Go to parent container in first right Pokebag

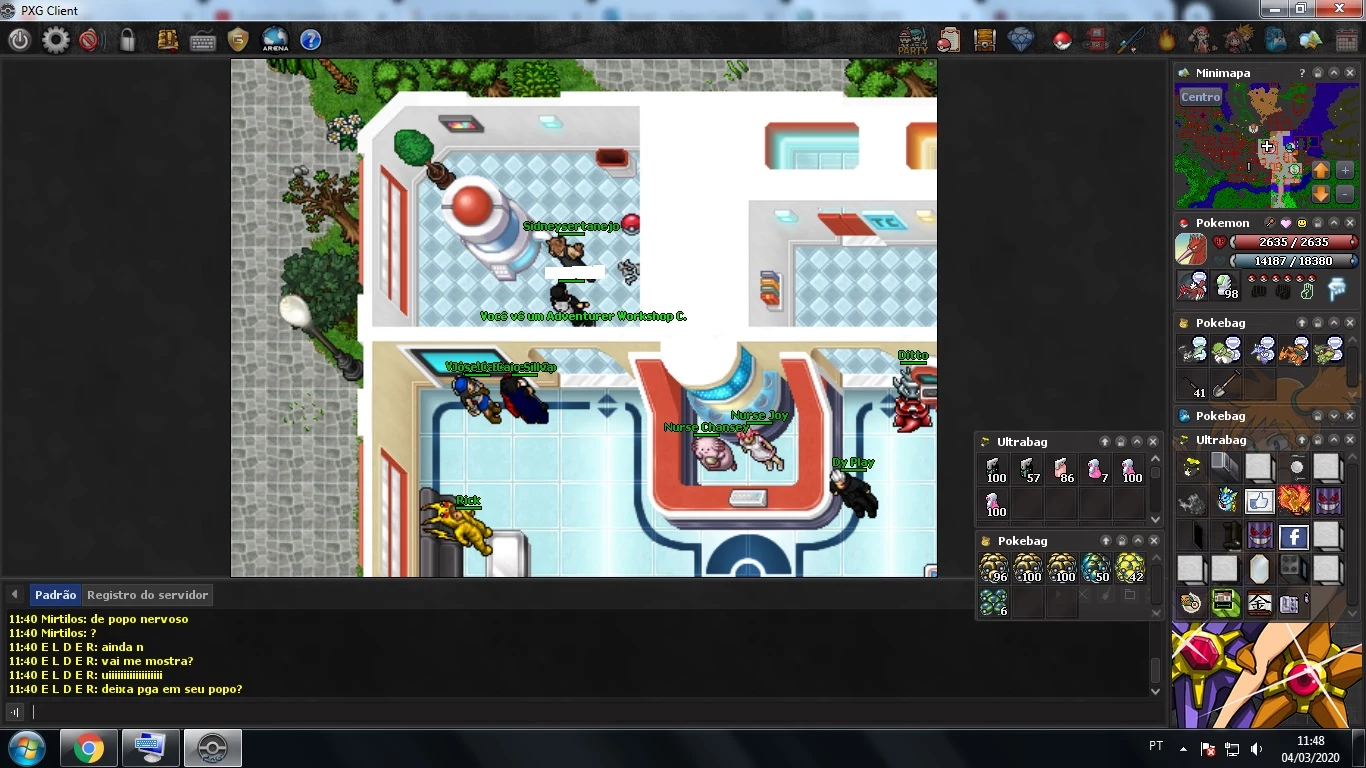pos(1302,323)
